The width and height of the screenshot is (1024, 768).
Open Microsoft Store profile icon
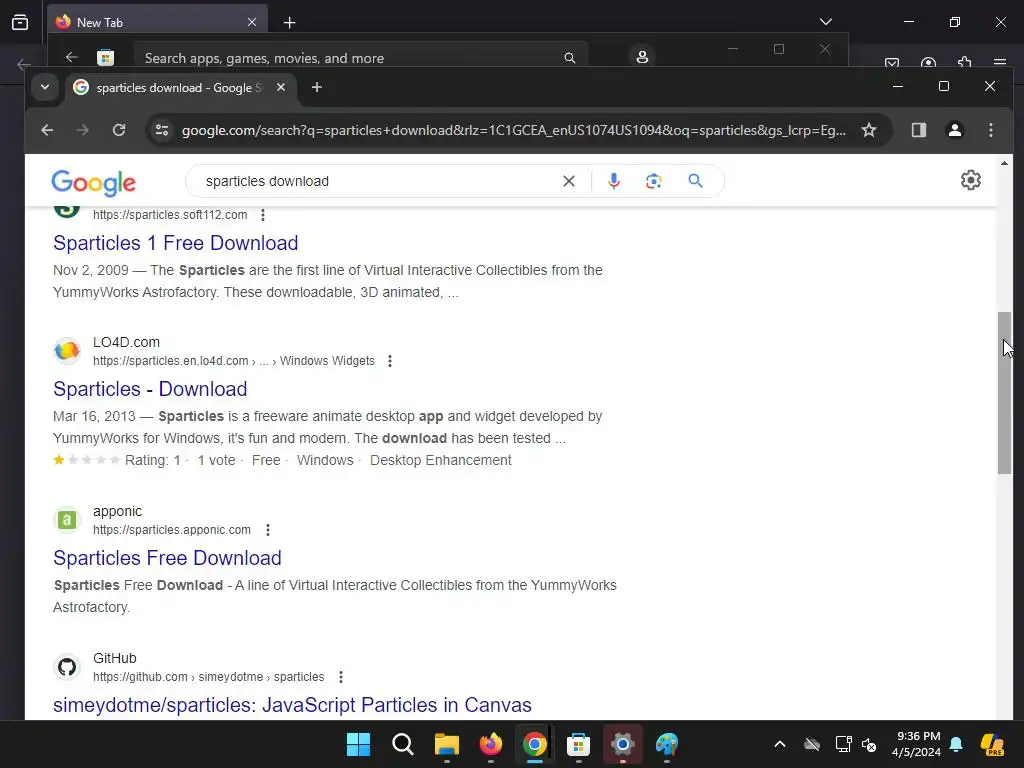coord(642,57)
